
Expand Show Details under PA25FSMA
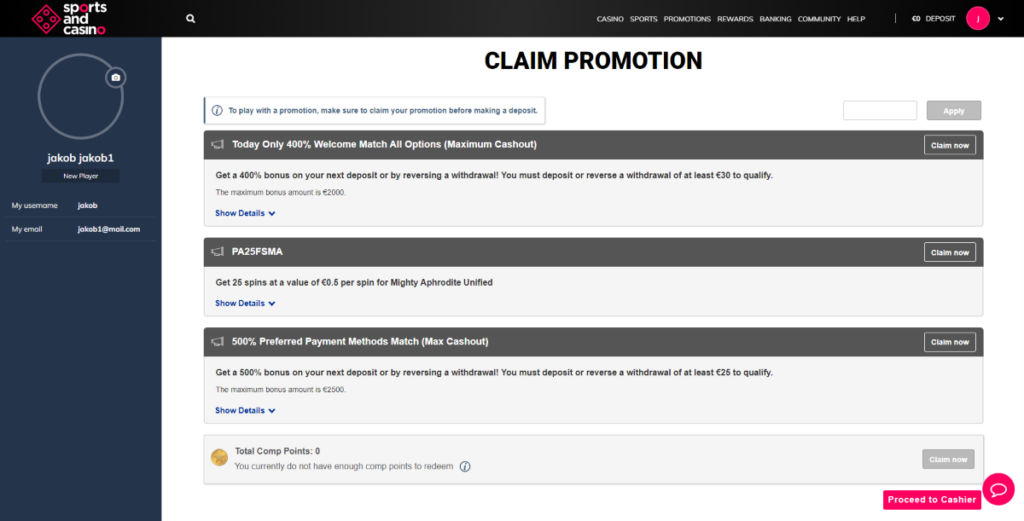tap(246, 304)
